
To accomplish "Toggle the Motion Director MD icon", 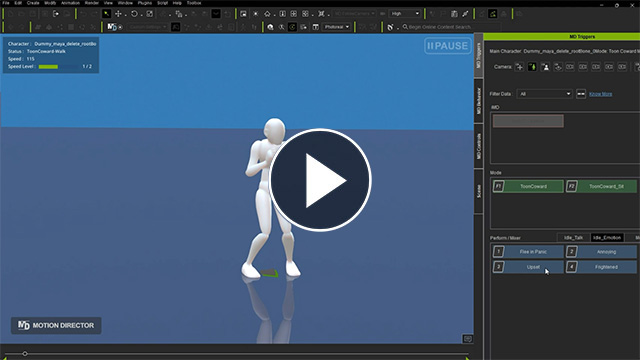I will point(112,27).
